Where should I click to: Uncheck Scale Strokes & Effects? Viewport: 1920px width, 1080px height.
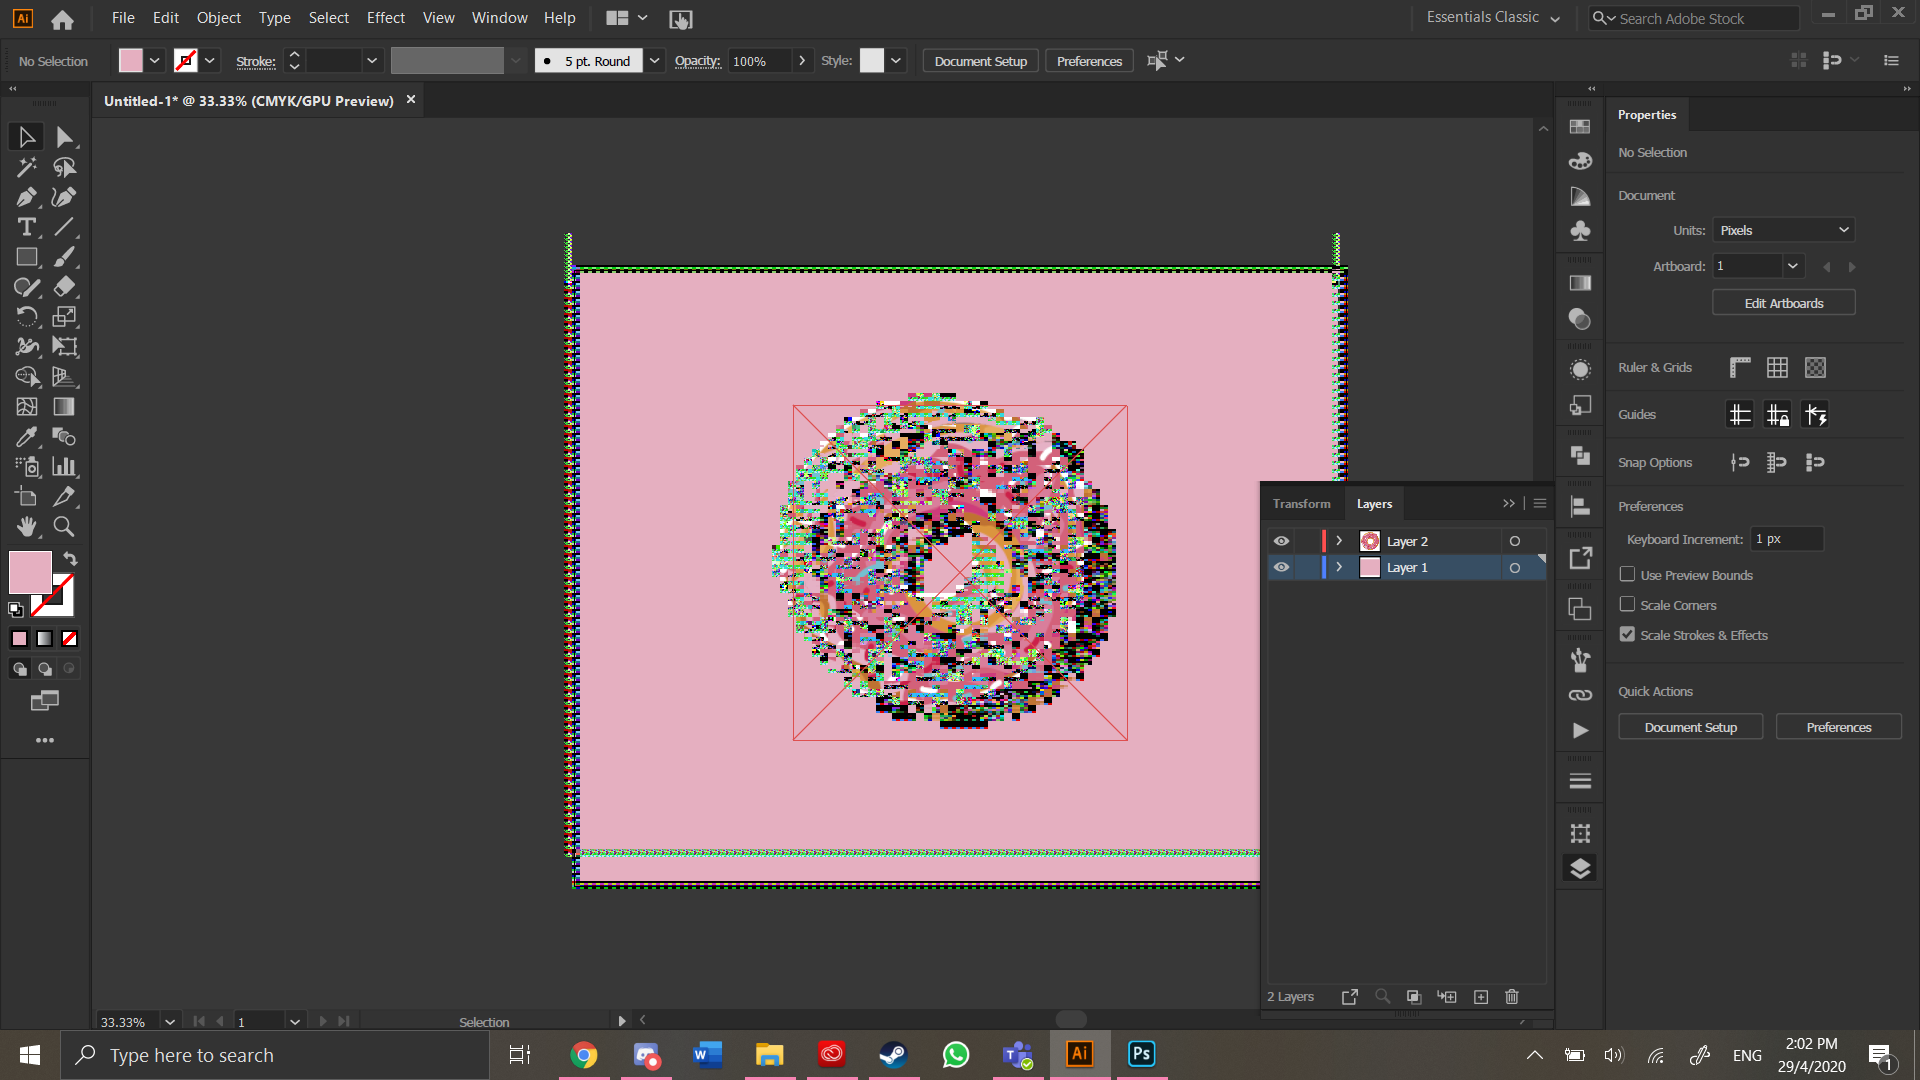coord(1628,635)
